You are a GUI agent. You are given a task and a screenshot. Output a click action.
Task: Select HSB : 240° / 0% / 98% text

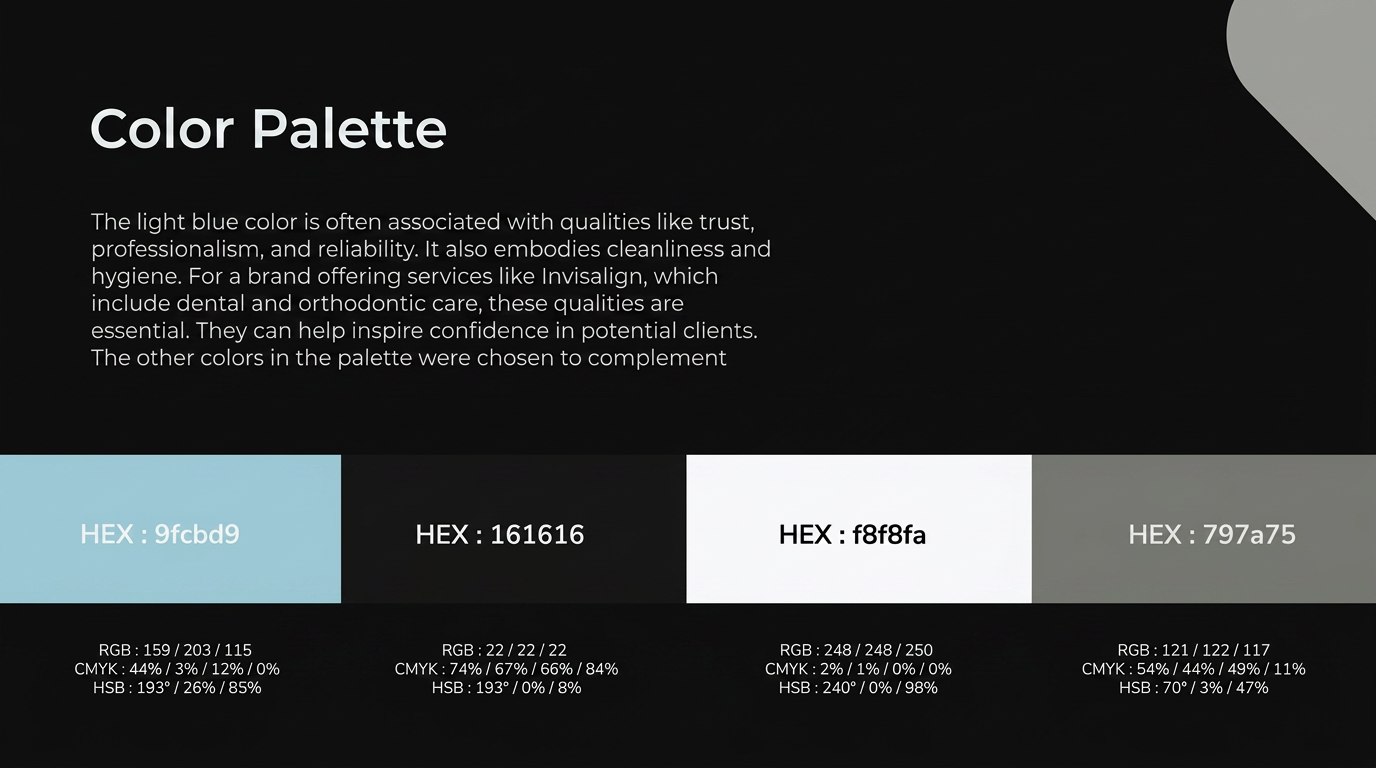pos(856,688)
